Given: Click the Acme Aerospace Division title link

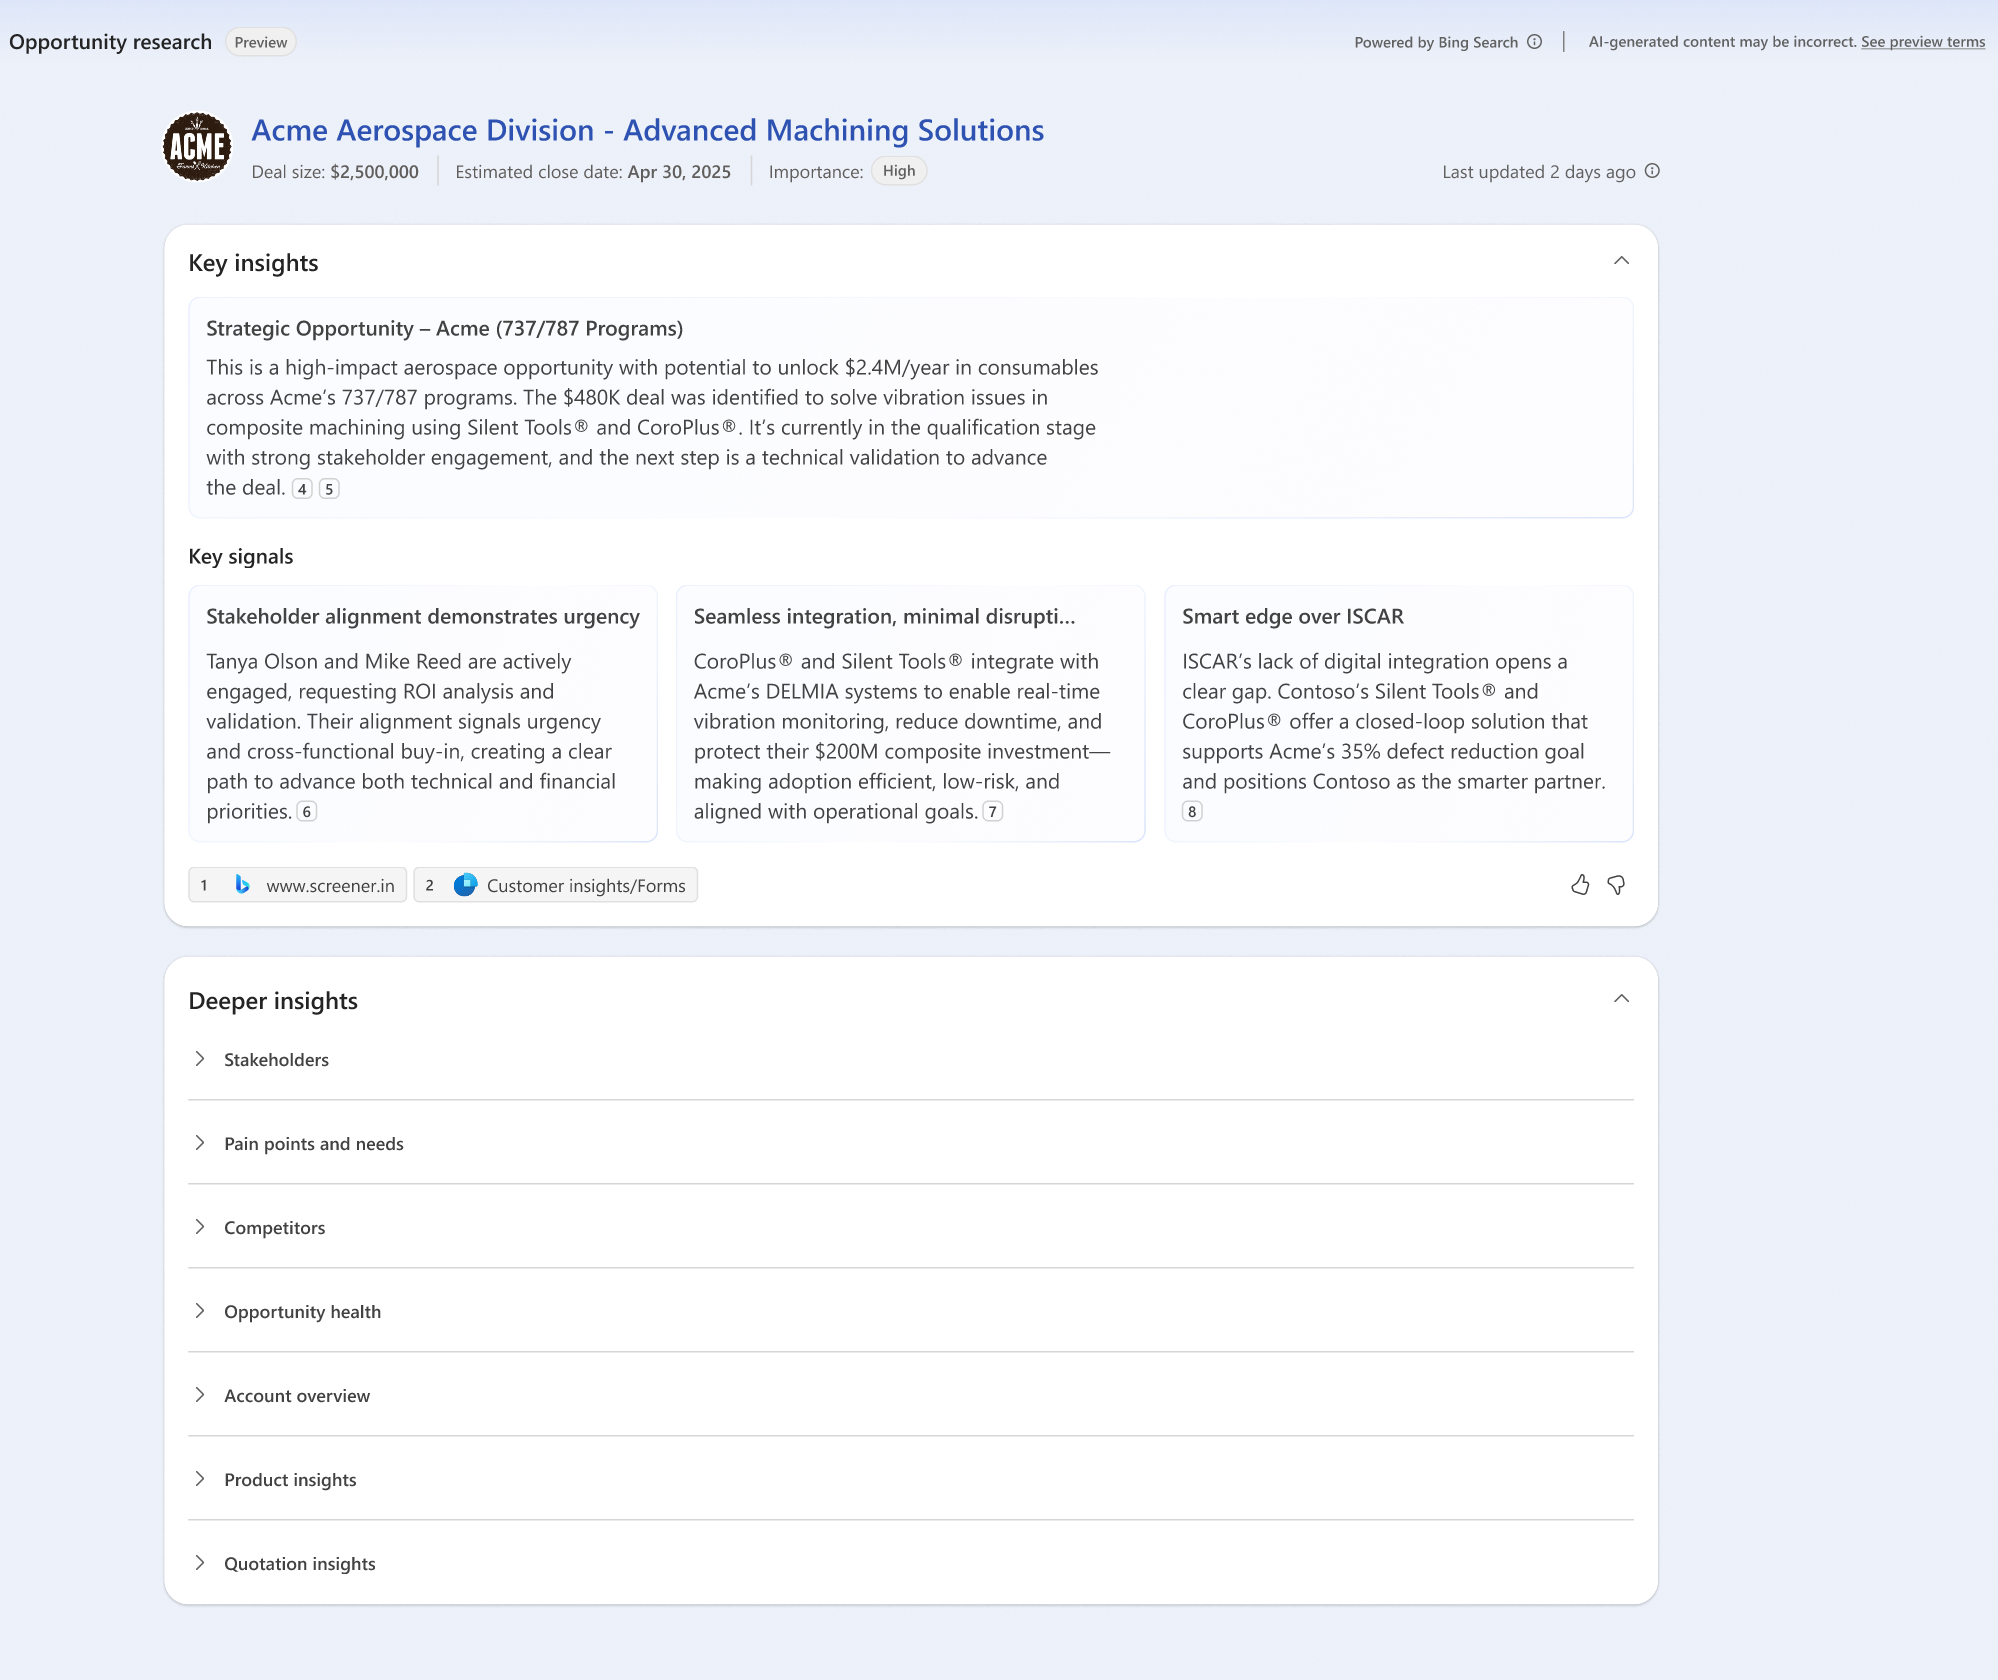Looking at the screenshot, I should [646, 130].
